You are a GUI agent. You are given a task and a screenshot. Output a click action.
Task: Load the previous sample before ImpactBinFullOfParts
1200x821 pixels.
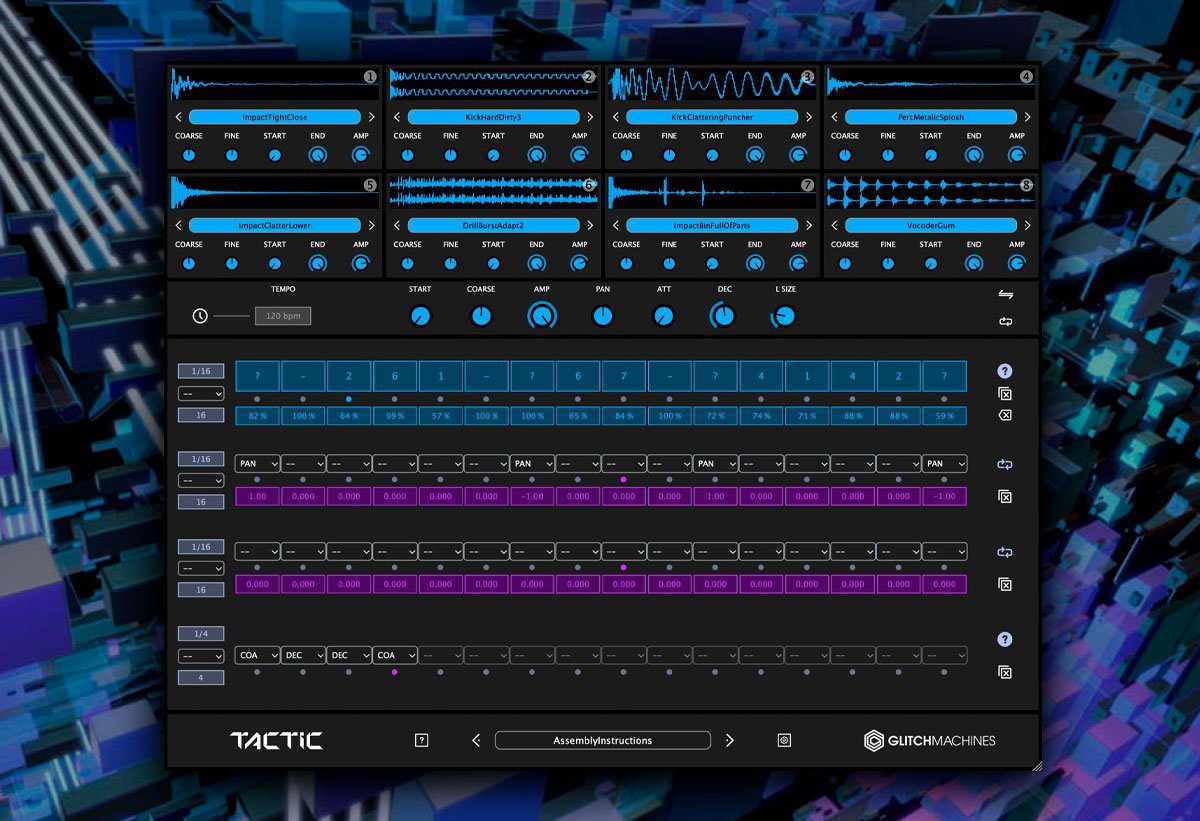pyautogui.click(x=616, y=225)
